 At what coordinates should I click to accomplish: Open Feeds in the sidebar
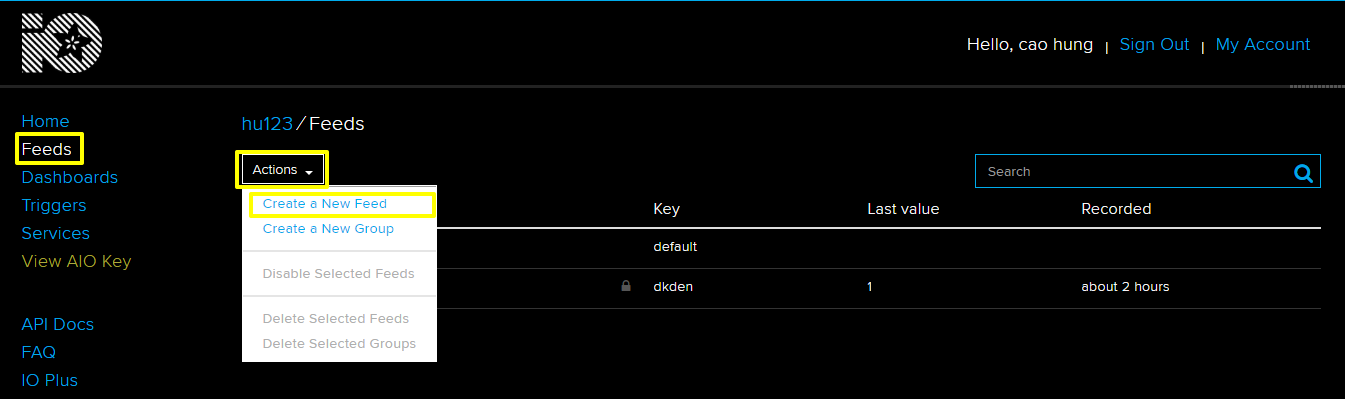(x=47, y=149)
